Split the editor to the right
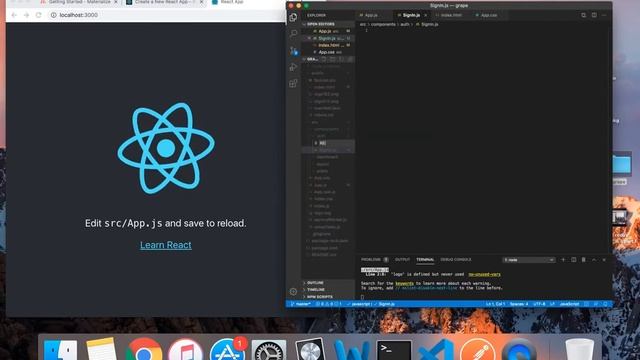Screen dimensions: 640x360 (x=594, y=15)
